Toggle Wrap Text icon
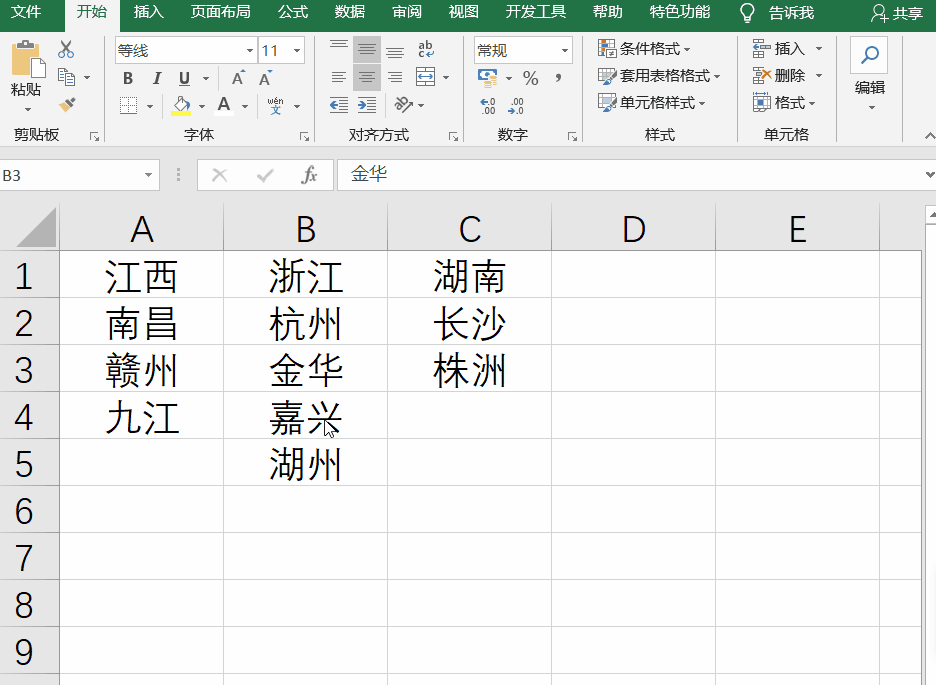 point(426,50)
